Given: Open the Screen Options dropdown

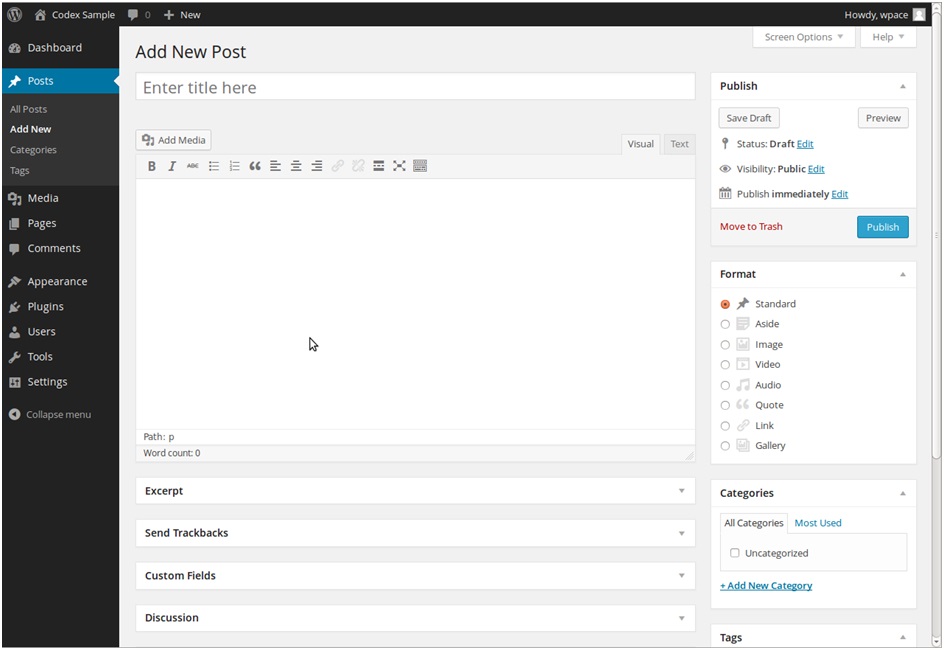Looking at the screenshot, I should [x=803, y=37].
